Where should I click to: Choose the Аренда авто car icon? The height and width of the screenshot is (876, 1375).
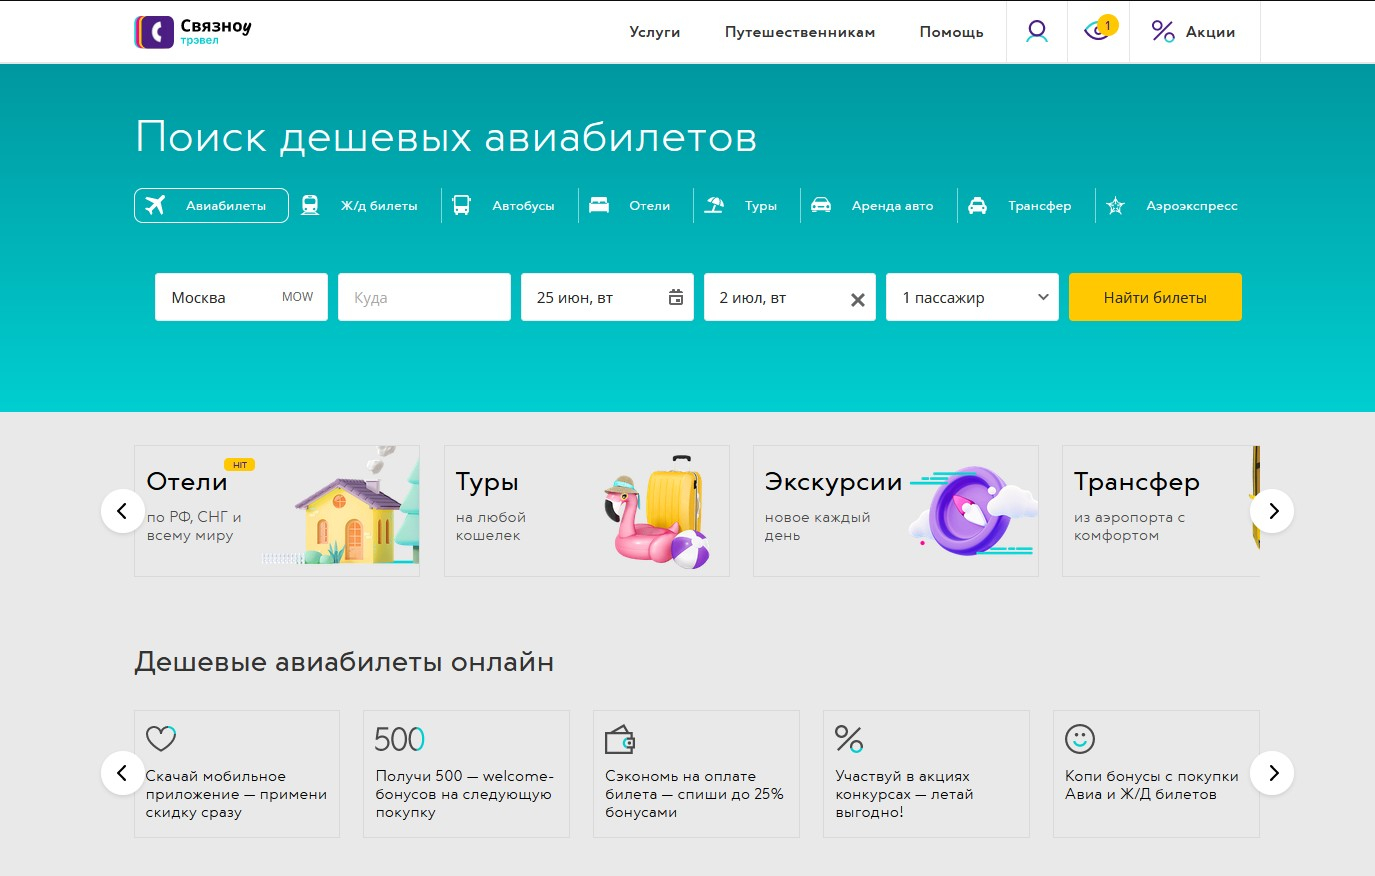tap(821, 206)
